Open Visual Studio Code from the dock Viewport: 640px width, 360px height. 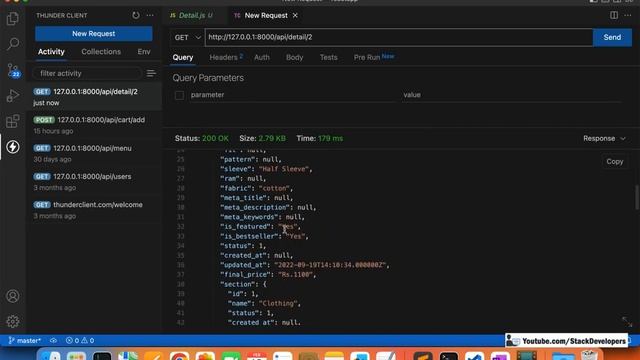(474, 356)
